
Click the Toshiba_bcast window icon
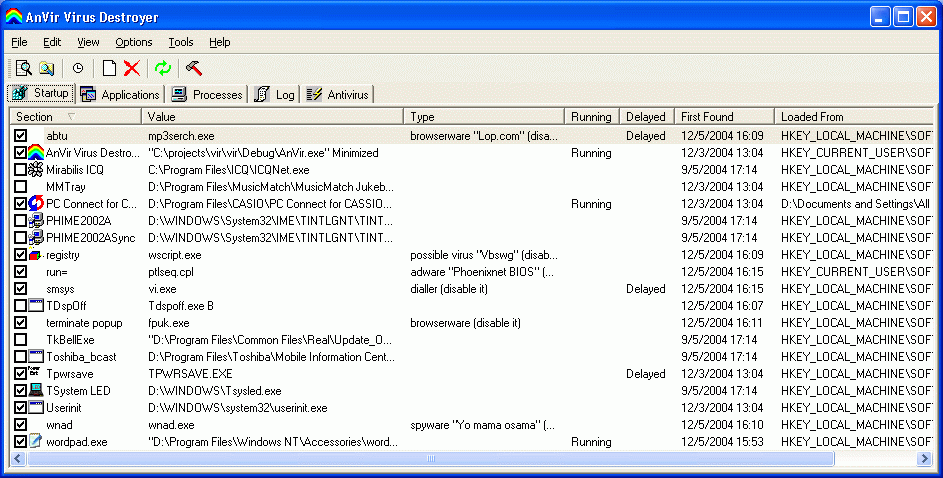coord(35,357)
